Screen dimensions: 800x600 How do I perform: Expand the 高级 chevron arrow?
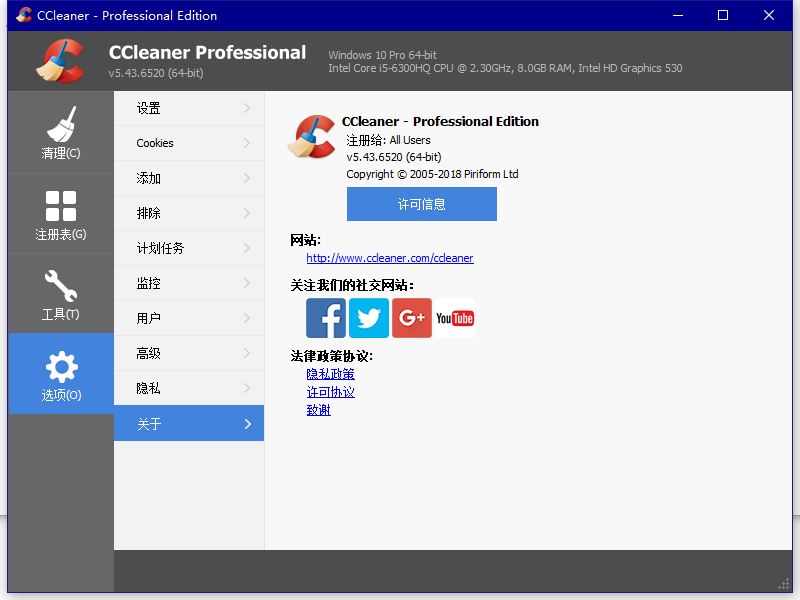(x=247, y=353)
